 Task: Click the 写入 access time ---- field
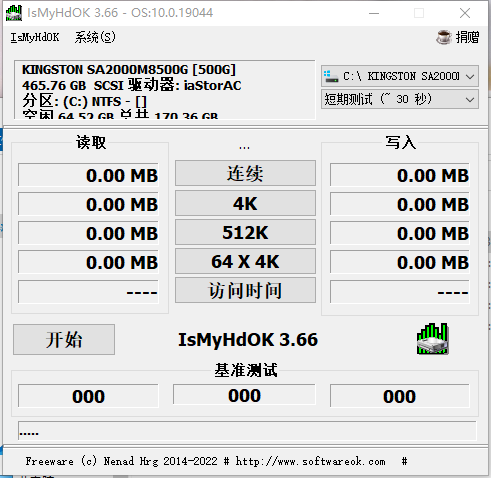pos(400,292)
